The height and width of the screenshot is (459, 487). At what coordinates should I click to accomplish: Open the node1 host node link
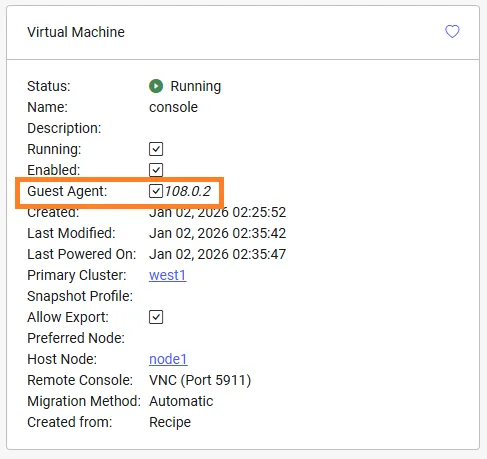point(168,359)
